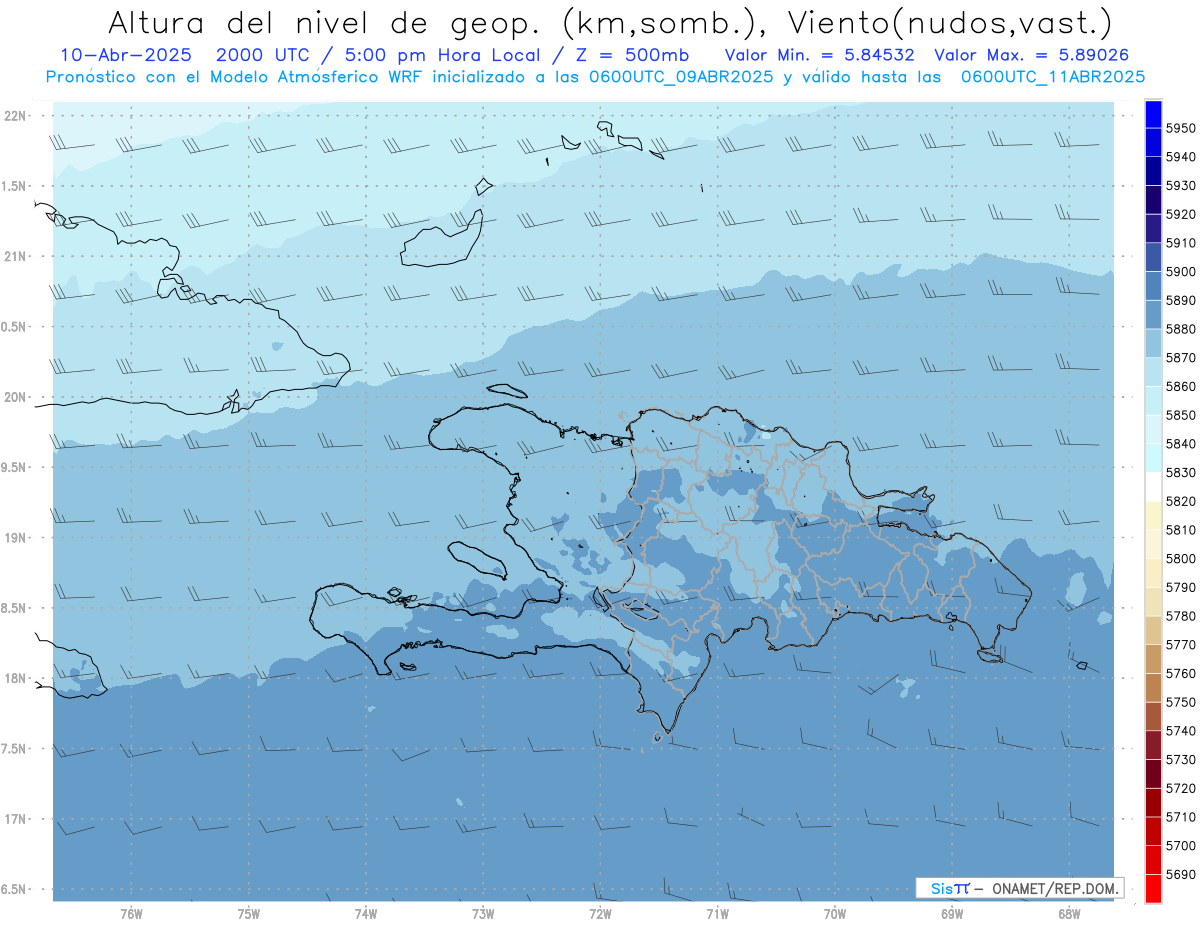
Task: Click the '73W' longitude label
Action: pyautogui.click(x=483, y=914)
